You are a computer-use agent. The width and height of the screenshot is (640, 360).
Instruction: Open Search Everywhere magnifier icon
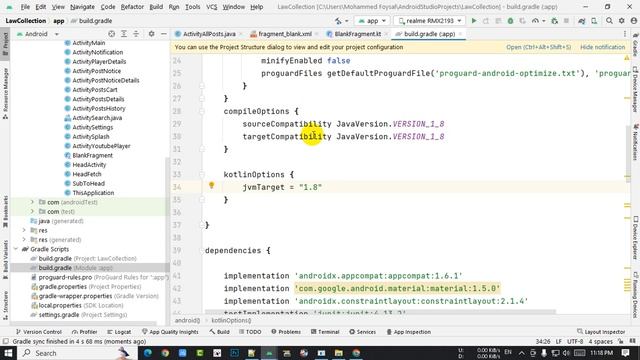[609, 21]
